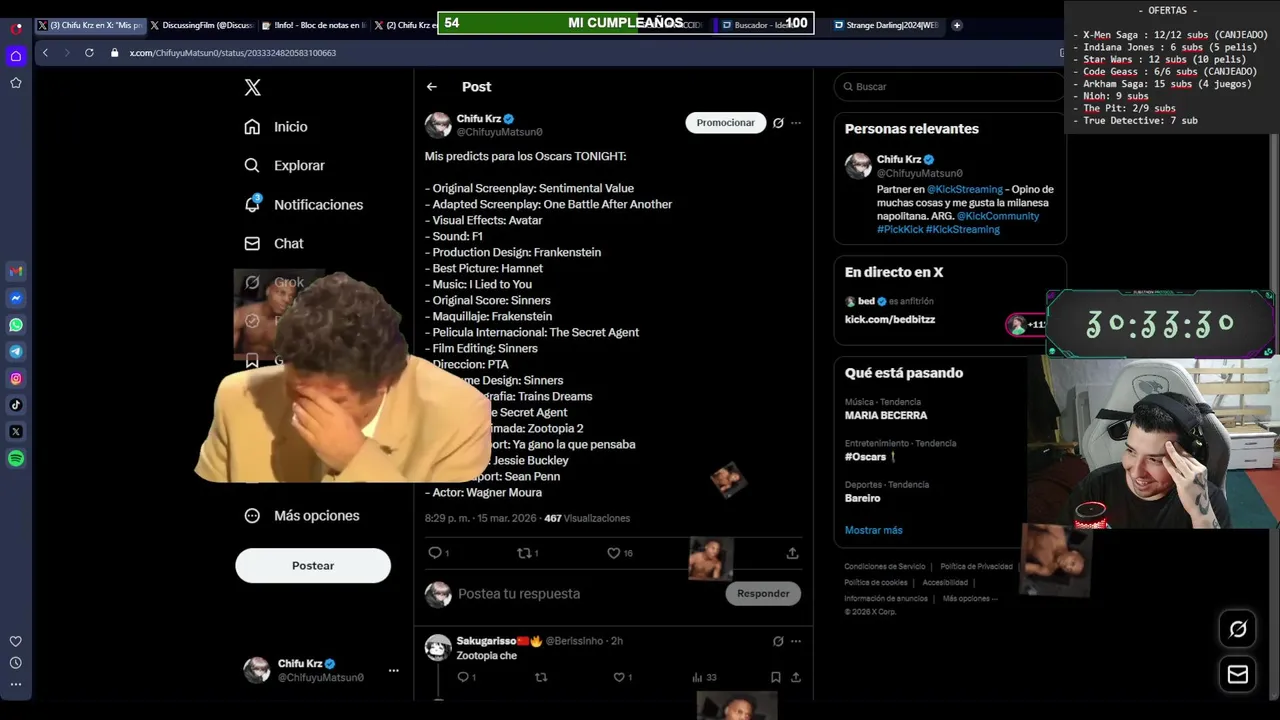Open Instagram in the browser sidebar
The width and height of the screenshot is (1280, 720).
pyautogui.click(x=16, y=378)
